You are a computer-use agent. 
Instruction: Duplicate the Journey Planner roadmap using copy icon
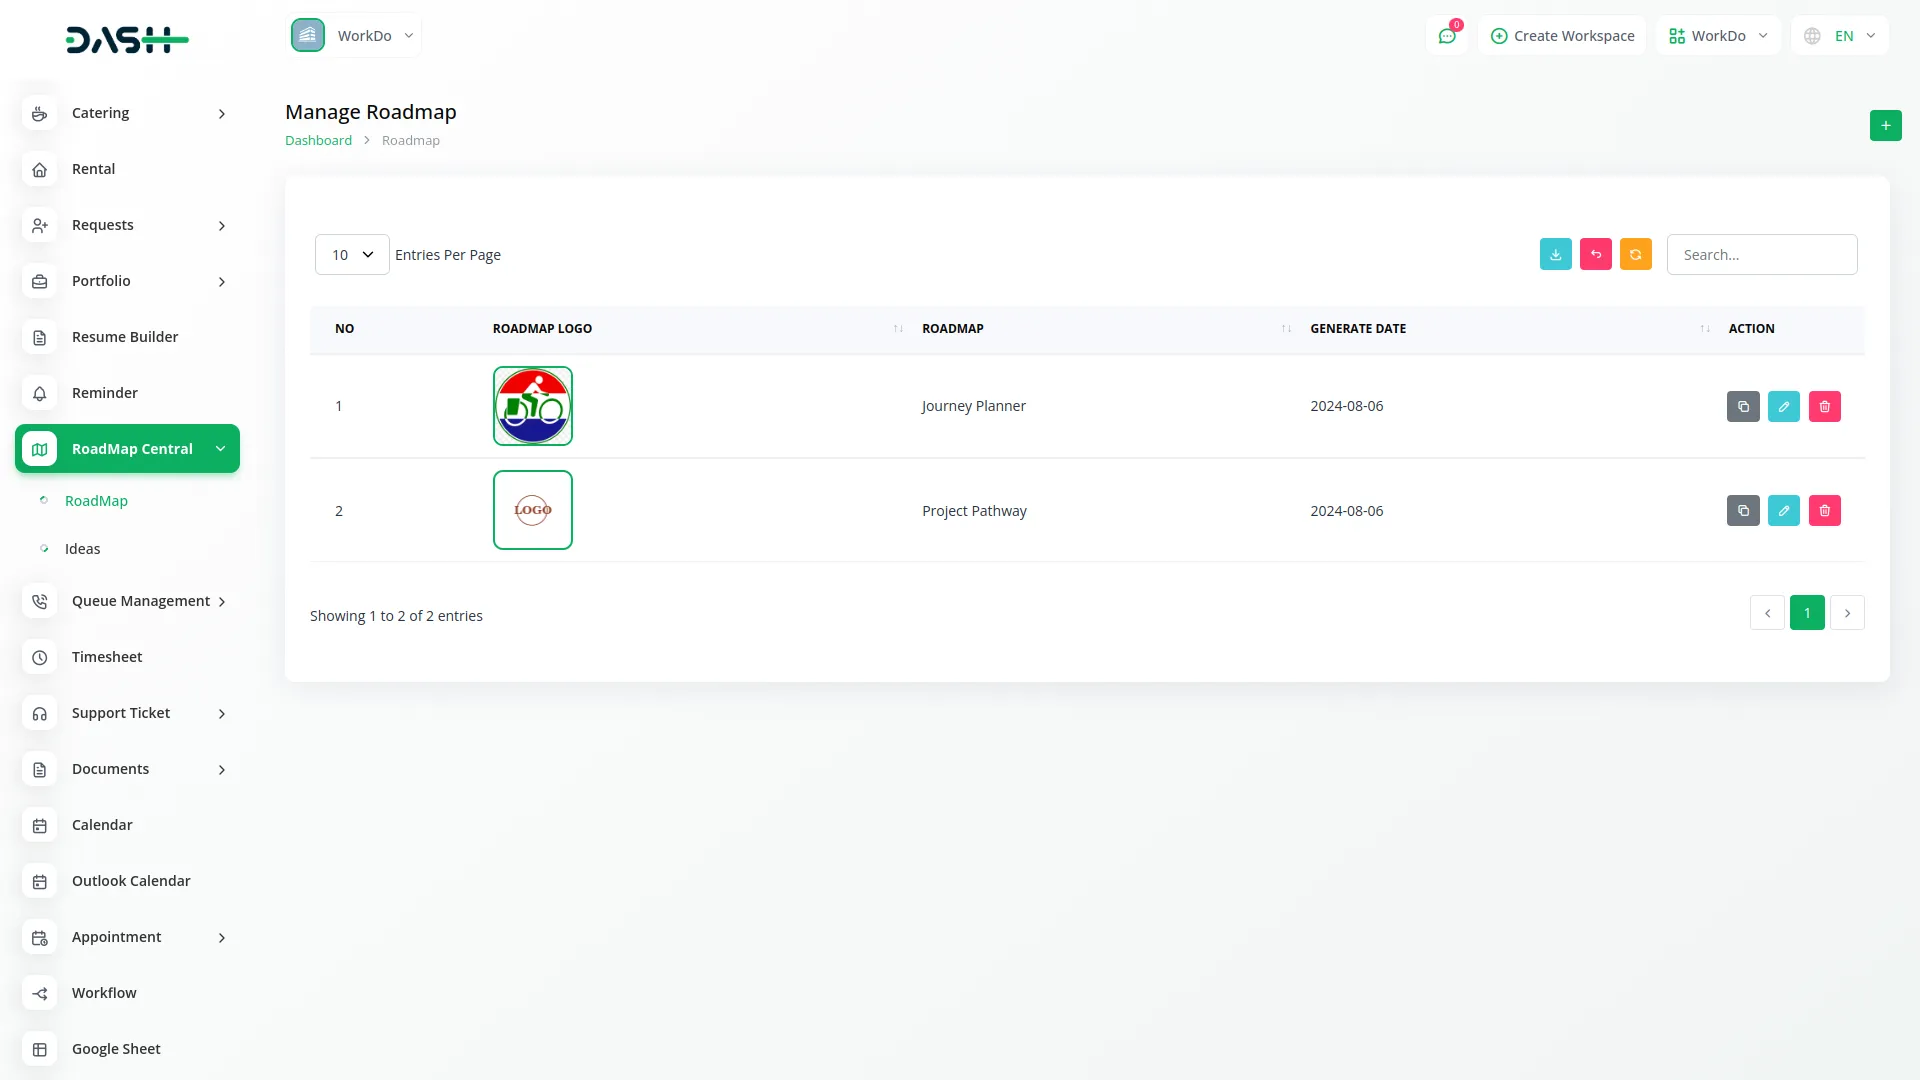point(1743,406)
